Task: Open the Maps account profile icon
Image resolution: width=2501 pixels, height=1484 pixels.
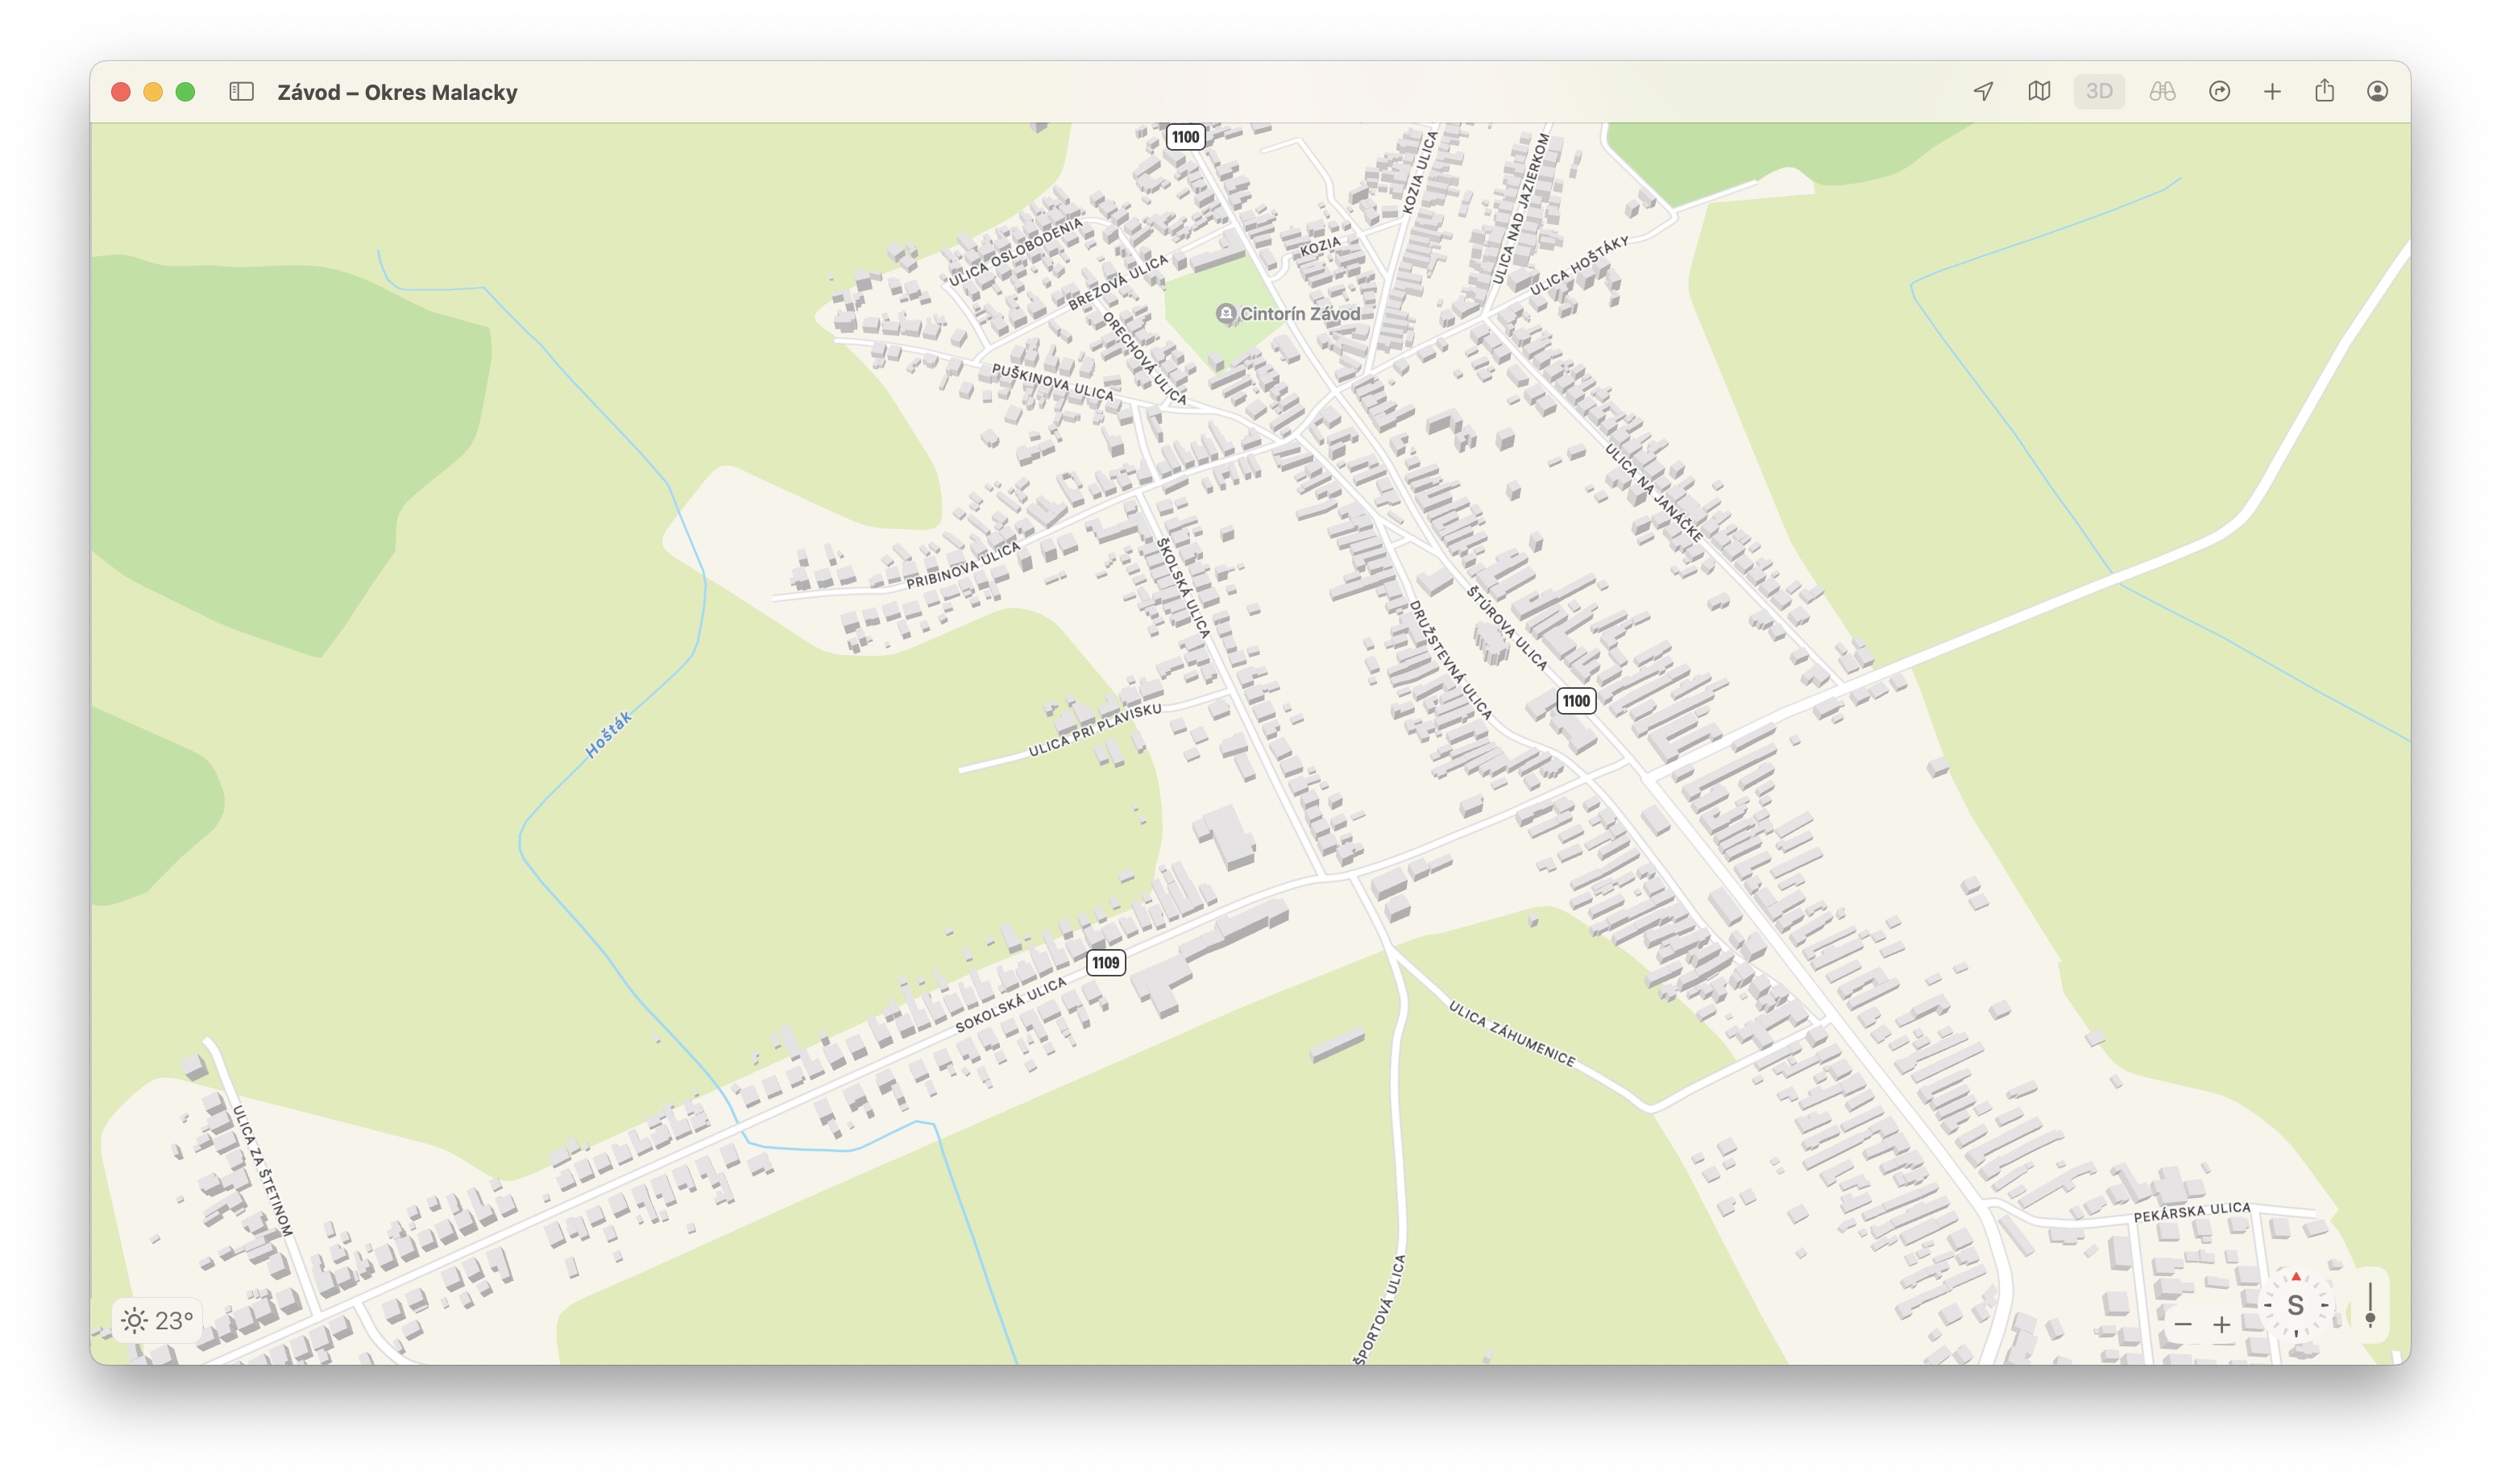Action: (2379, 91)
